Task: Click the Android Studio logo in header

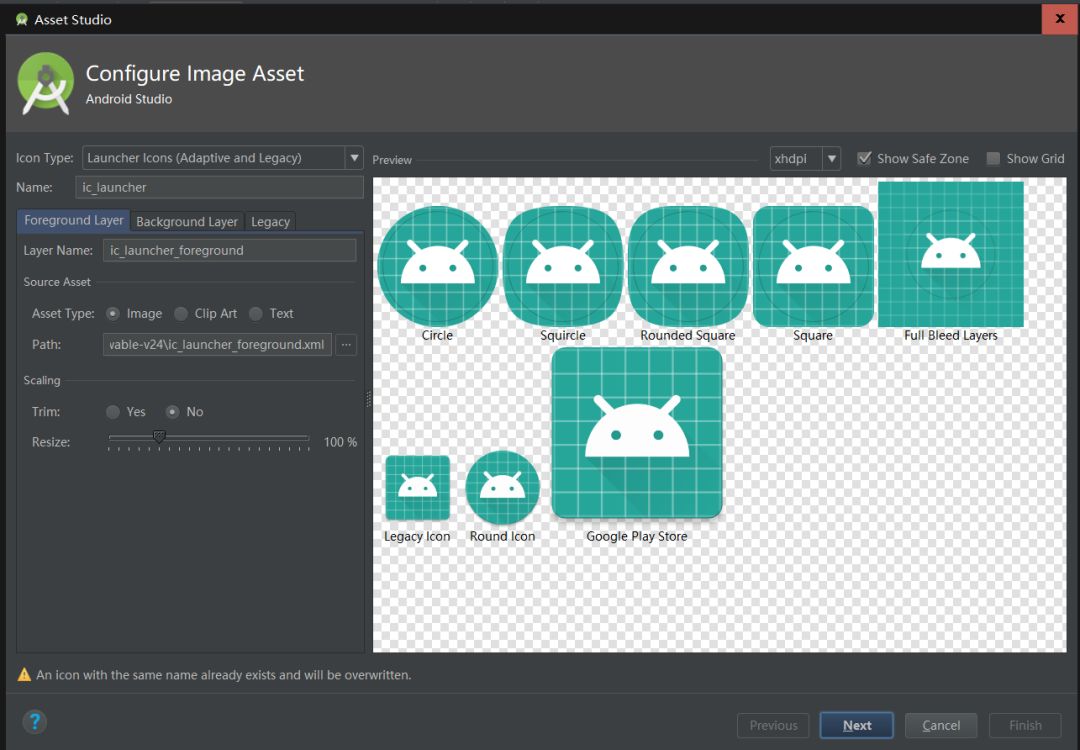Action: click(45, 83)
